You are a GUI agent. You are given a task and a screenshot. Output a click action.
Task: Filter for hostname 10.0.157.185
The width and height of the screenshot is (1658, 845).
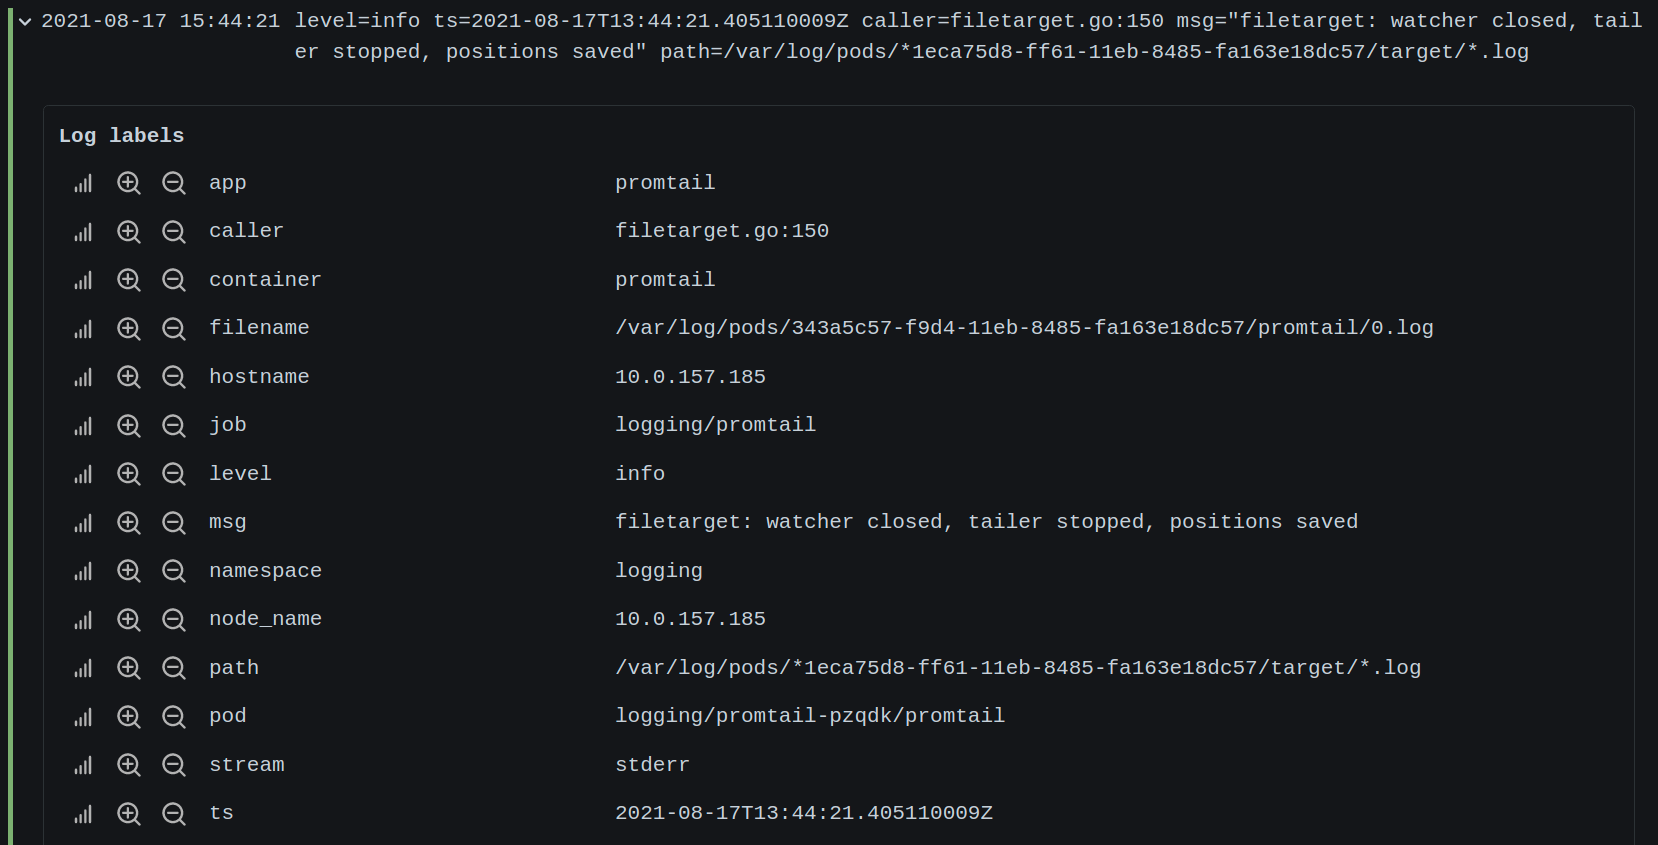click(129, 377)
